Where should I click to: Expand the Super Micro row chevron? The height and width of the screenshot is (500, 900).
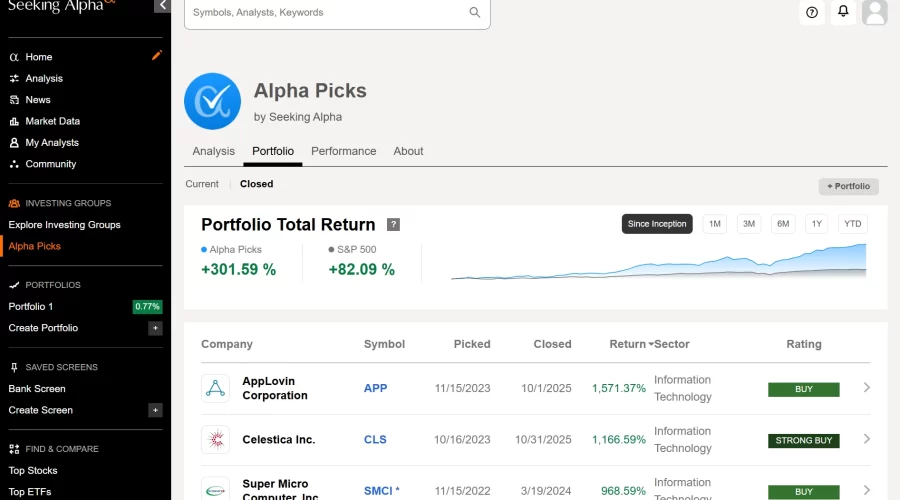click(867, 490)
